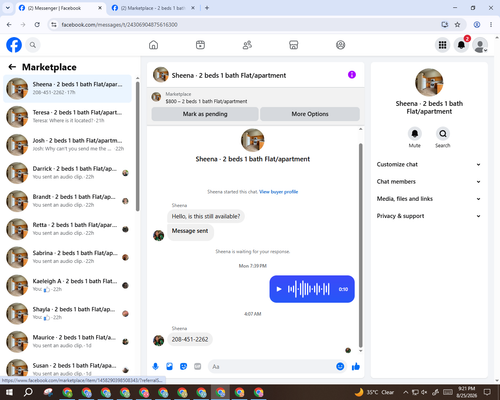Open the Teresa conversation
Image resolution: width=500 pixels, height=400 pixels.
point(67,116)
